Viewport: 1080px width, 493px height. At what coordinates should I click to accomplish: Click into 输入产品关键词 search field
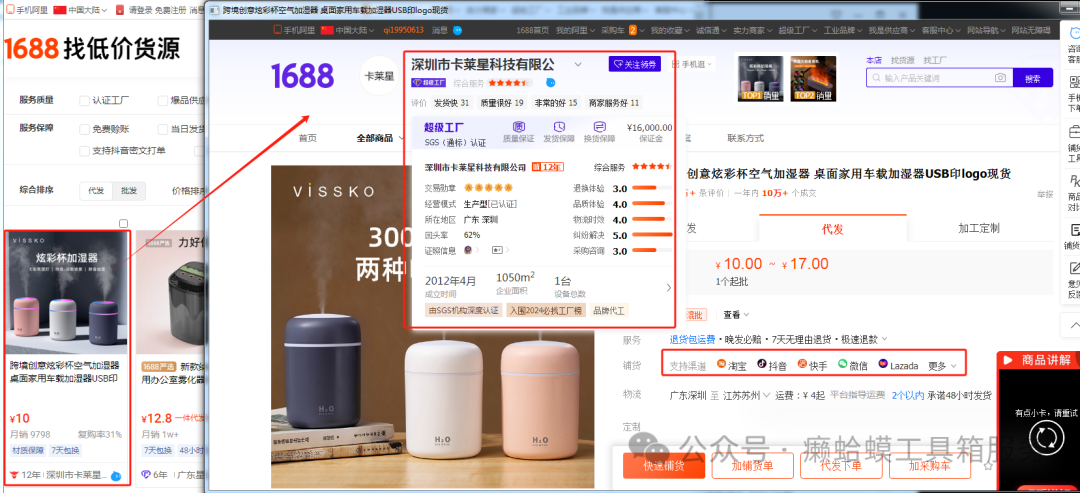pos(937,78)
